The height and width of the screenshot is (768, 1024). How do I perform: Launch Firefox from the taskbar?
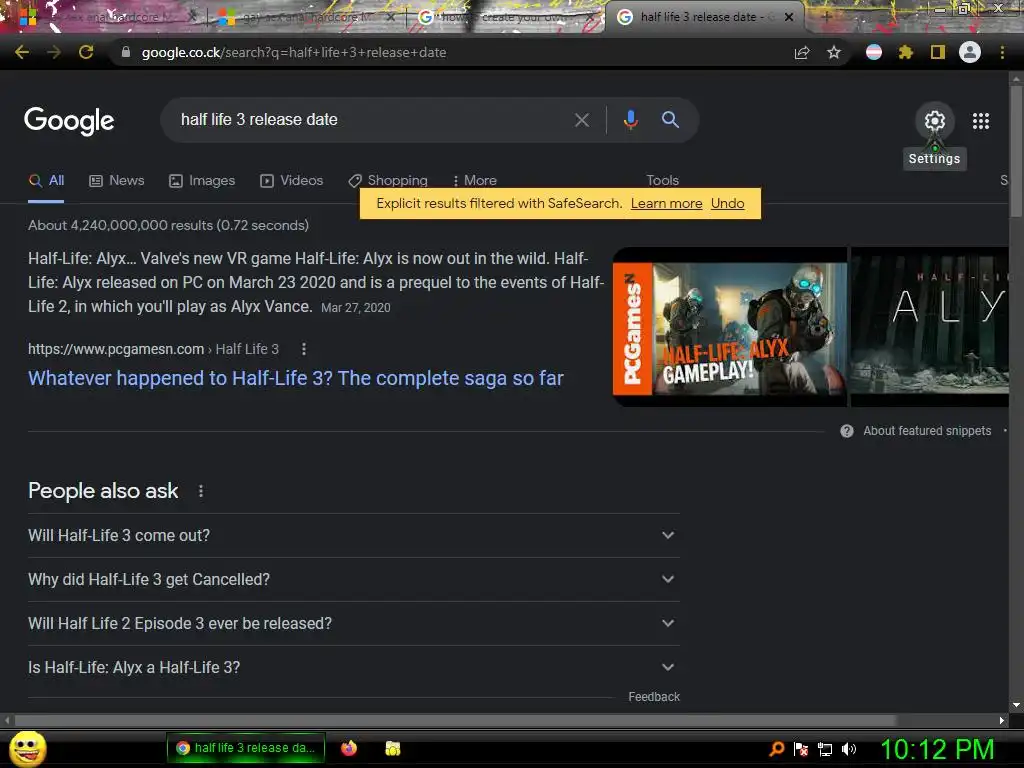pyautogui.click(x=349, y=748)
